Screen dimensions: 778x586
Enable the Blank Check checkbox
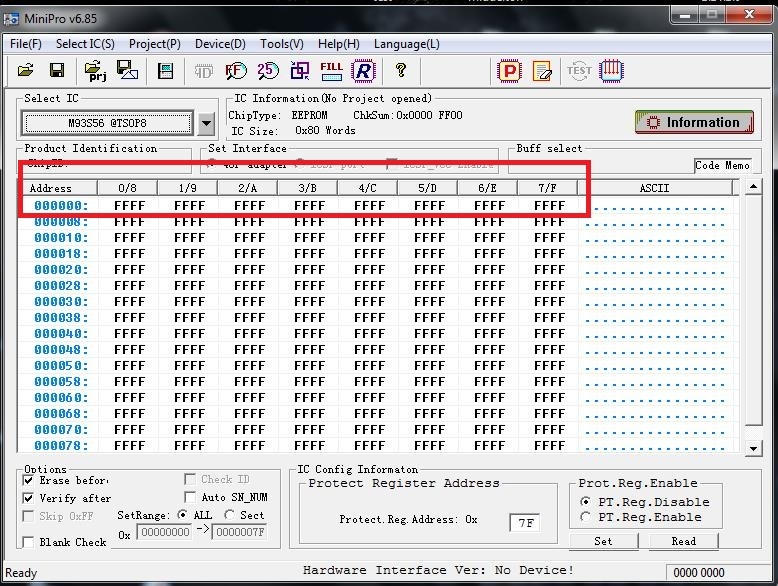pos(29,542)
